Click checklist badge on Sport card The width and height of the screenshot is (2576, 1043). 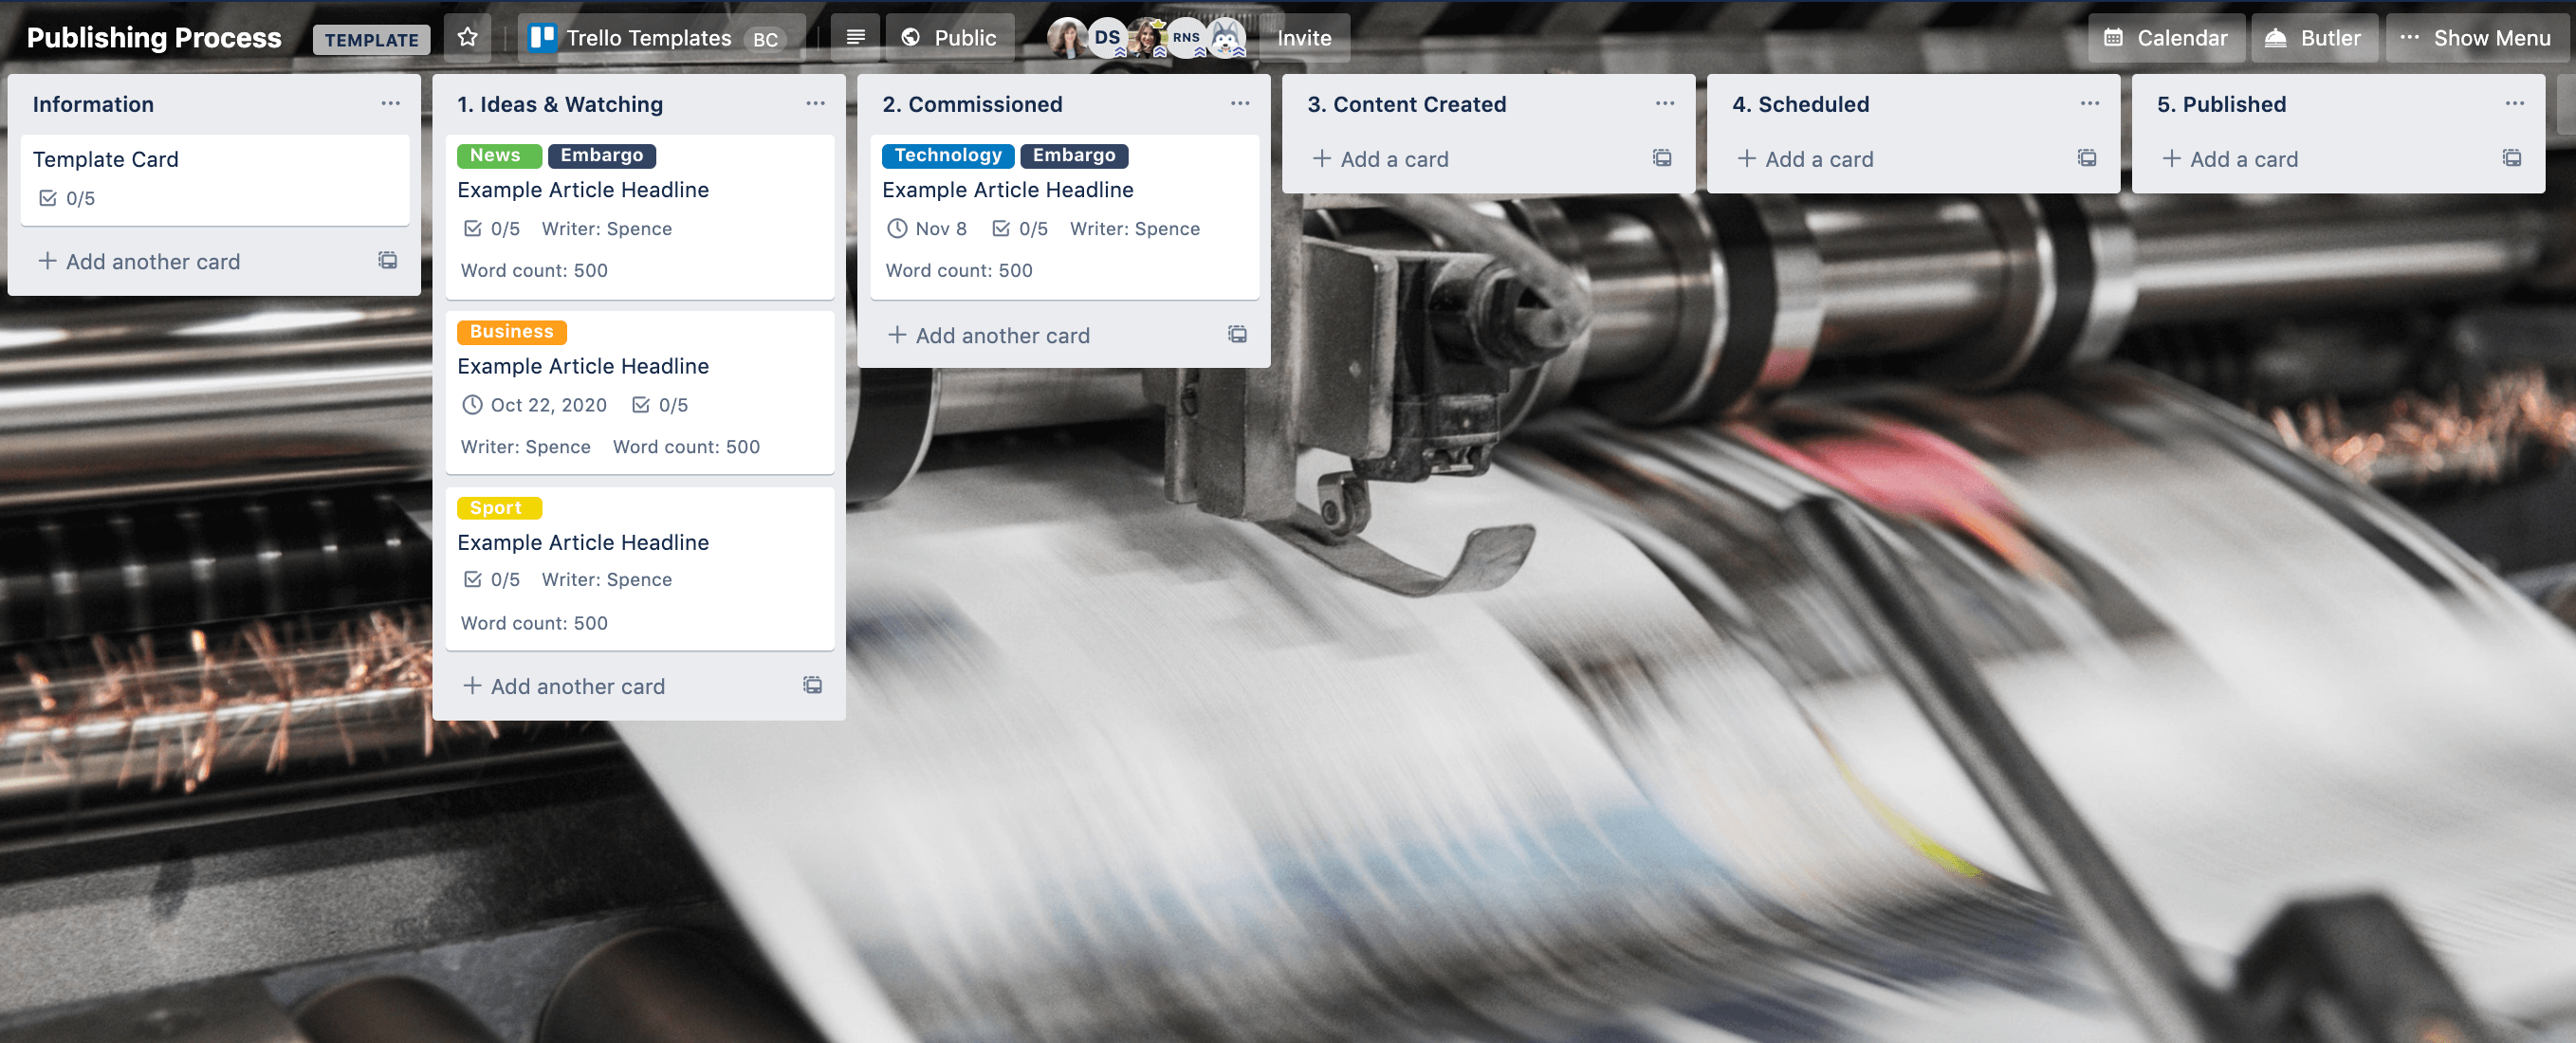pos(491,580)
